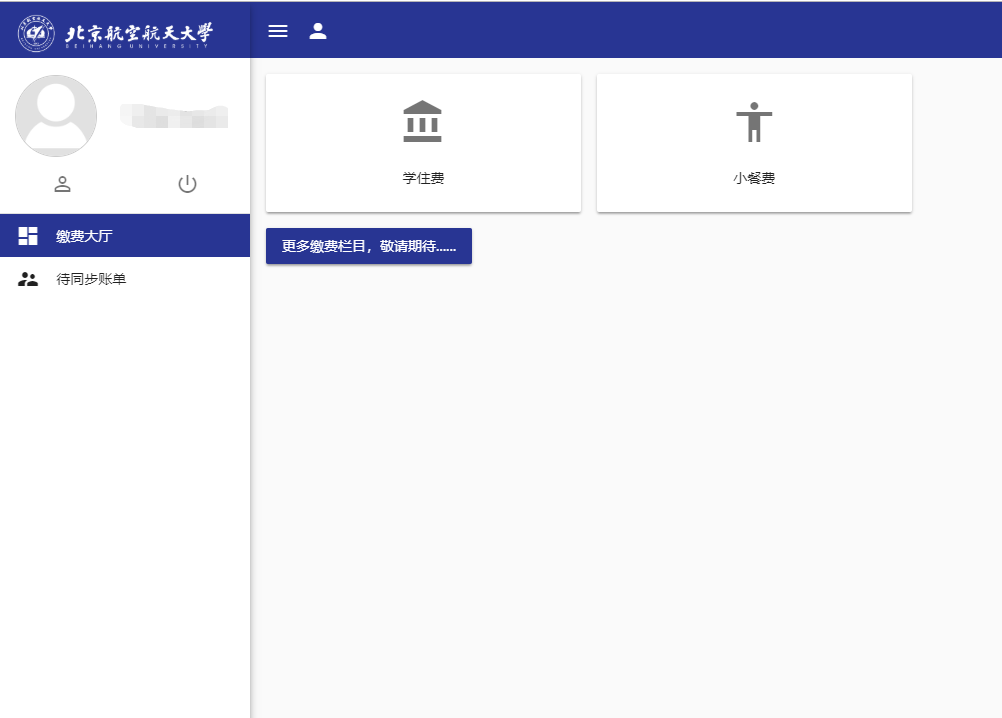This screenshot has width=1002, height=718.
Task: Click the people icon beside 待同步账单
Action: [28, 280]
